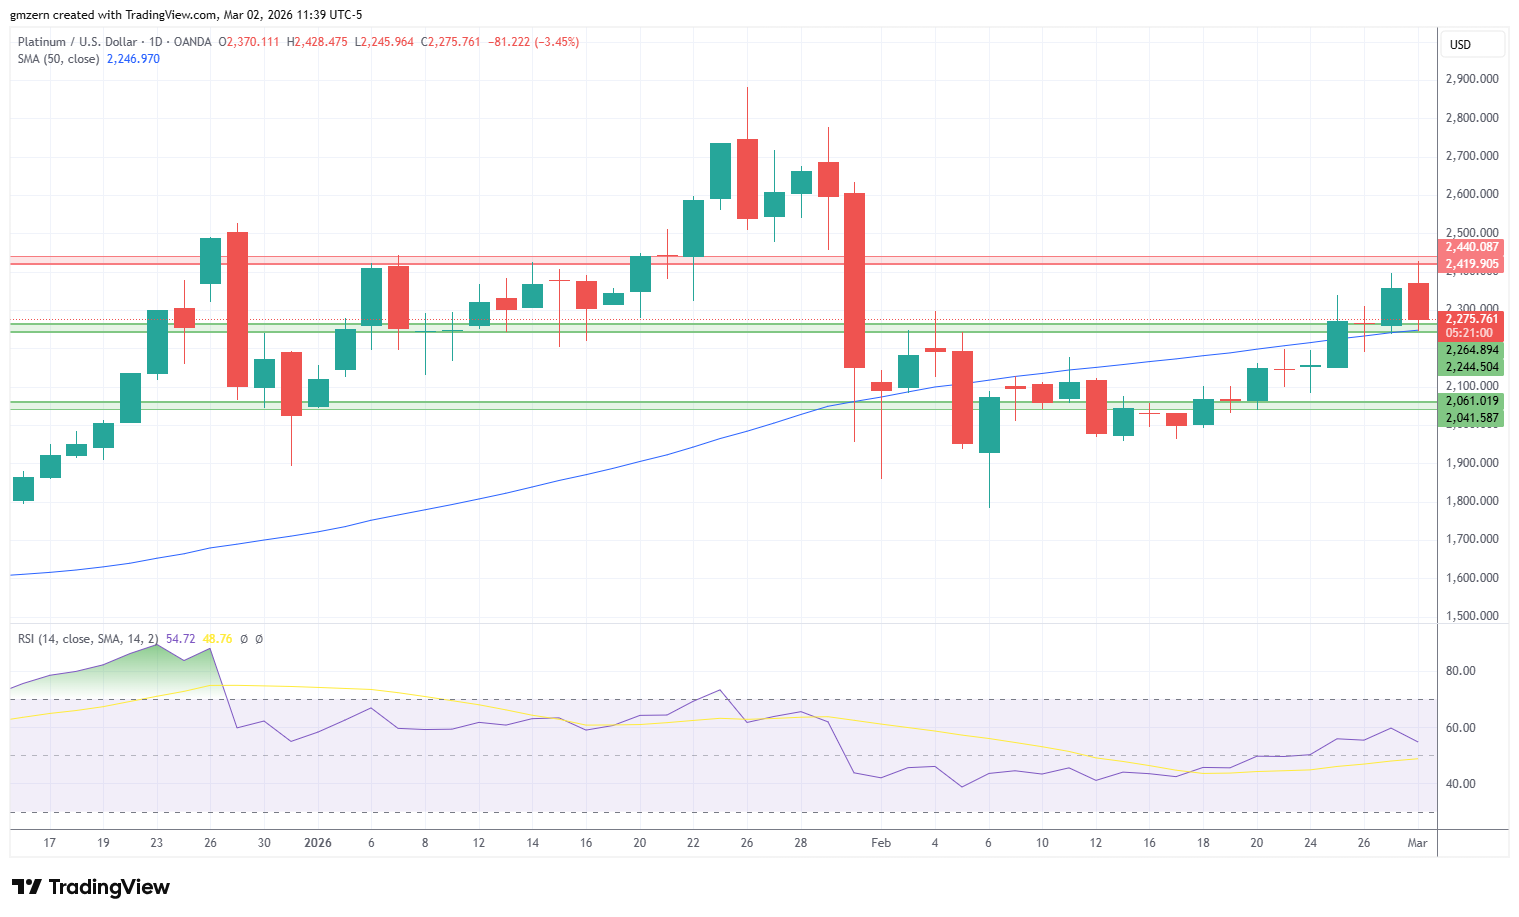This screenshot has height=917, width=1519.
Task: Click date label 24 on time axis
Action: click(x=1310, y=843)
